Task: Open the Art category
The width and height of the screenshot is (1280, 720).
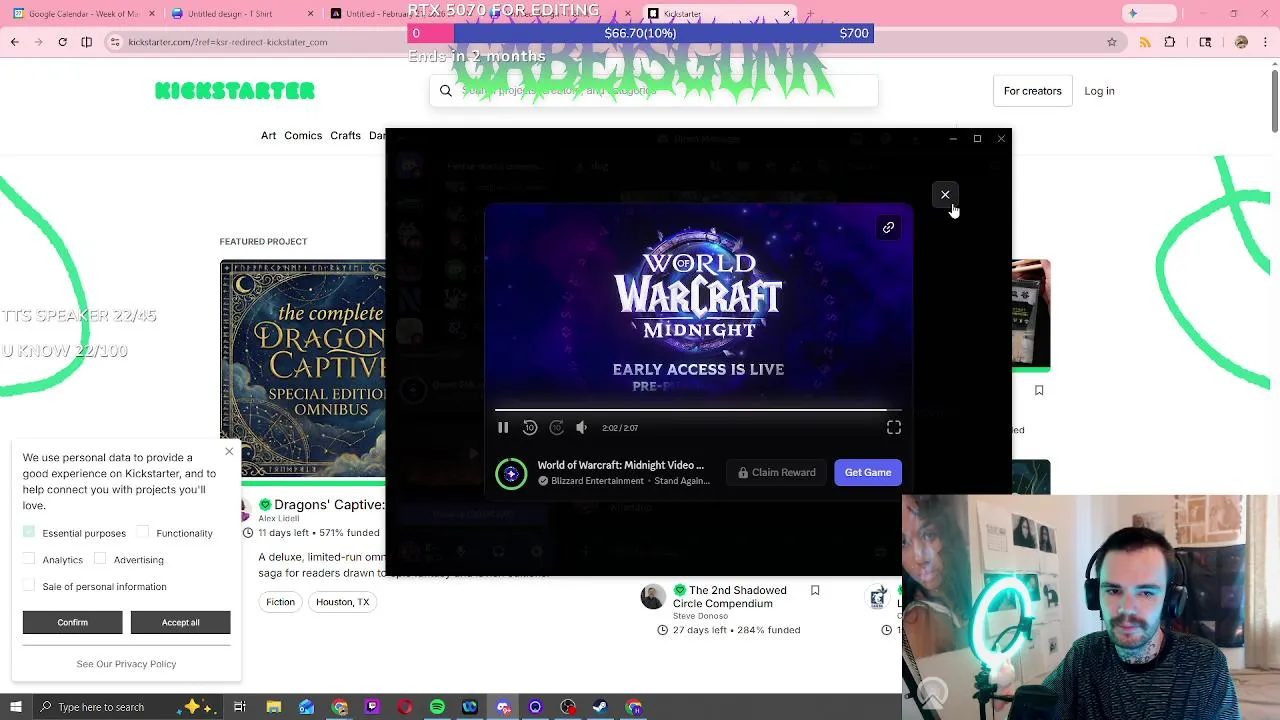Action: (x=268, y=135)
